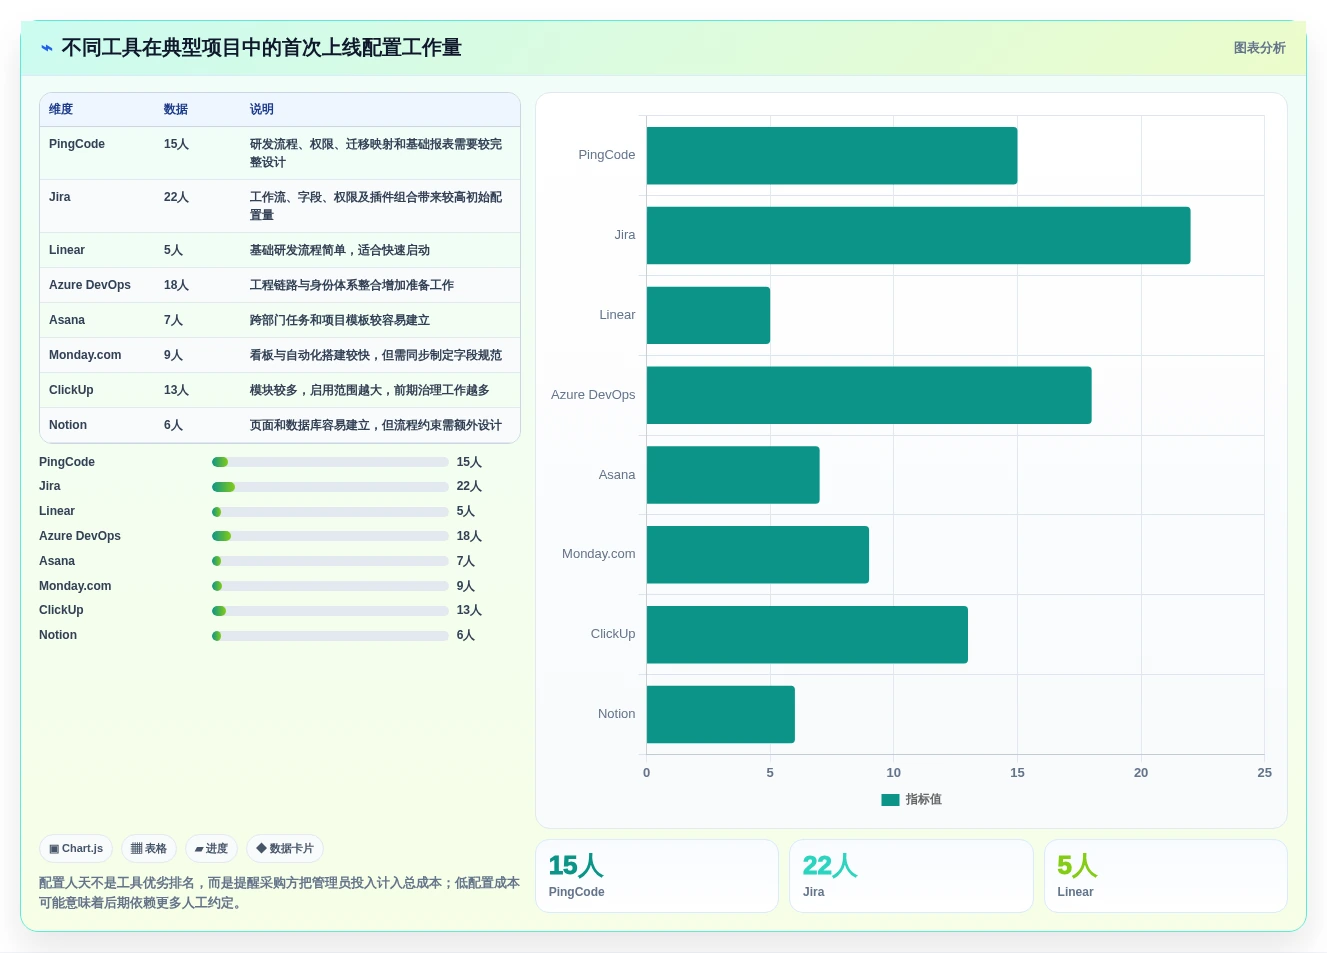This screenshot has height=953, width=1327.
Task: Click the ClickUp bar in the chart
Action: pos(807,635)
